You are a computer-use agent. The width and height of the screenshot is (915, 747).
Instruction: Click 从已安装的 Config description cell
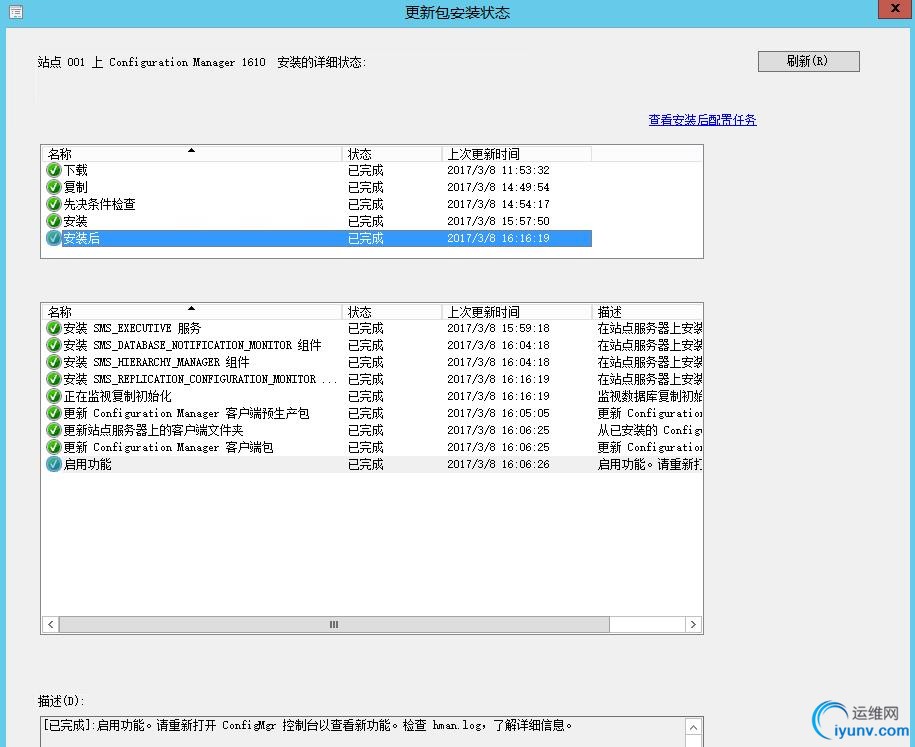(649, 430)
